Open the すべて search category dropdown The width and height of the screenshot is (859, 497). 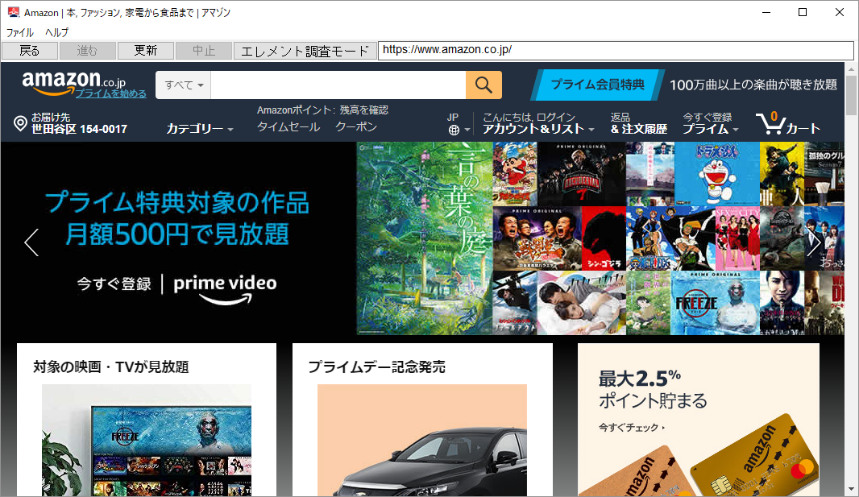(184, 85)
